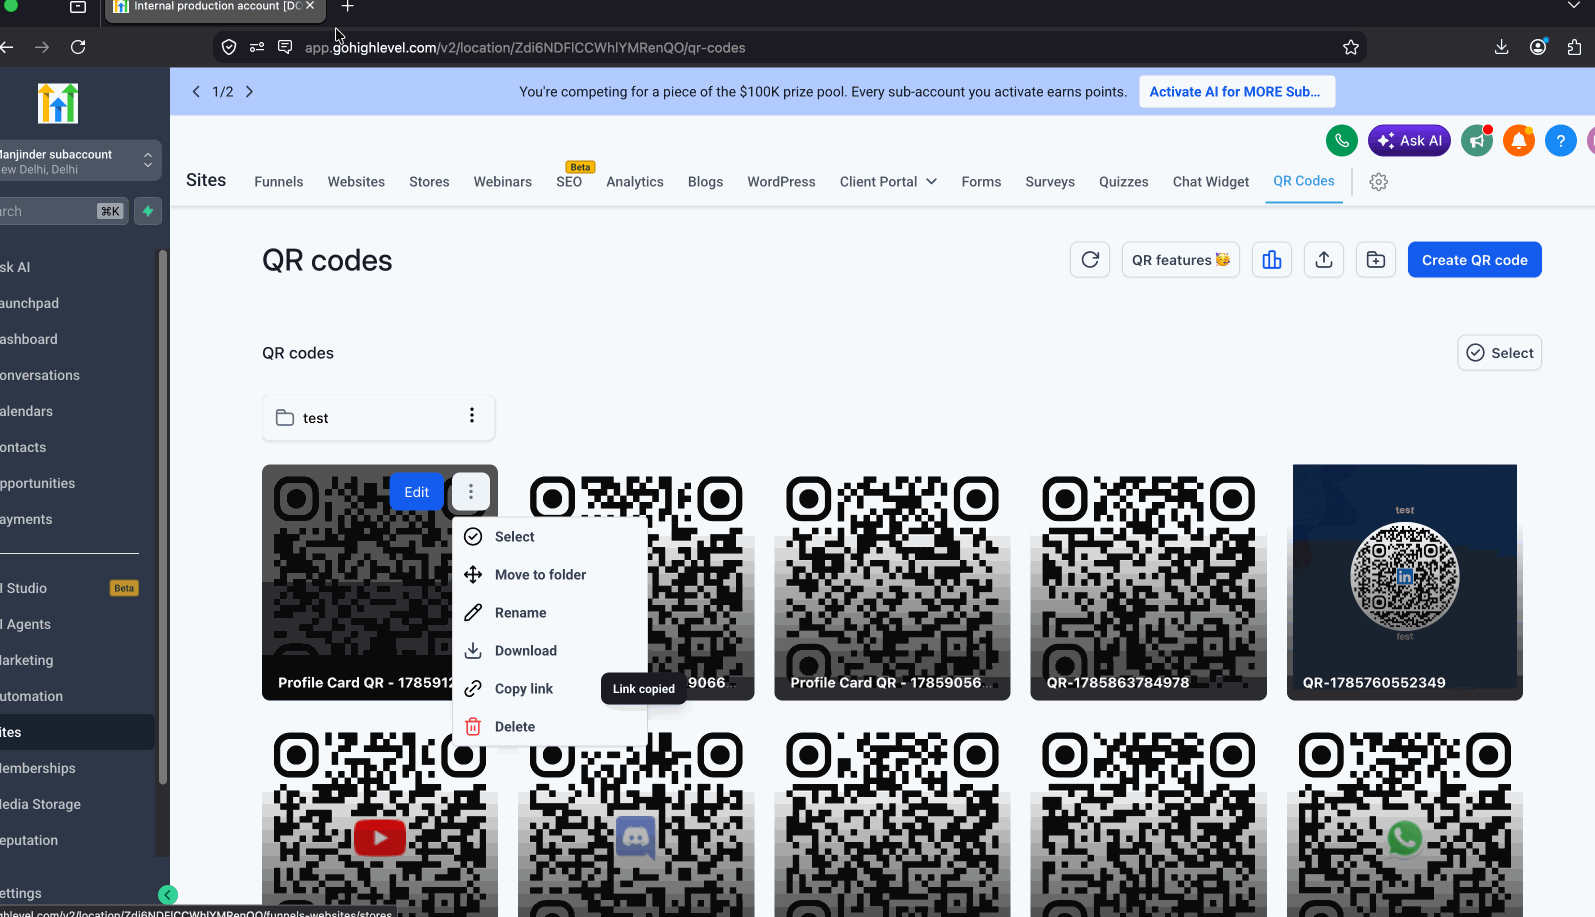Open the subaccount switcher dropdown
Viewport: 1595px width, 917px height.
point(78,161)
